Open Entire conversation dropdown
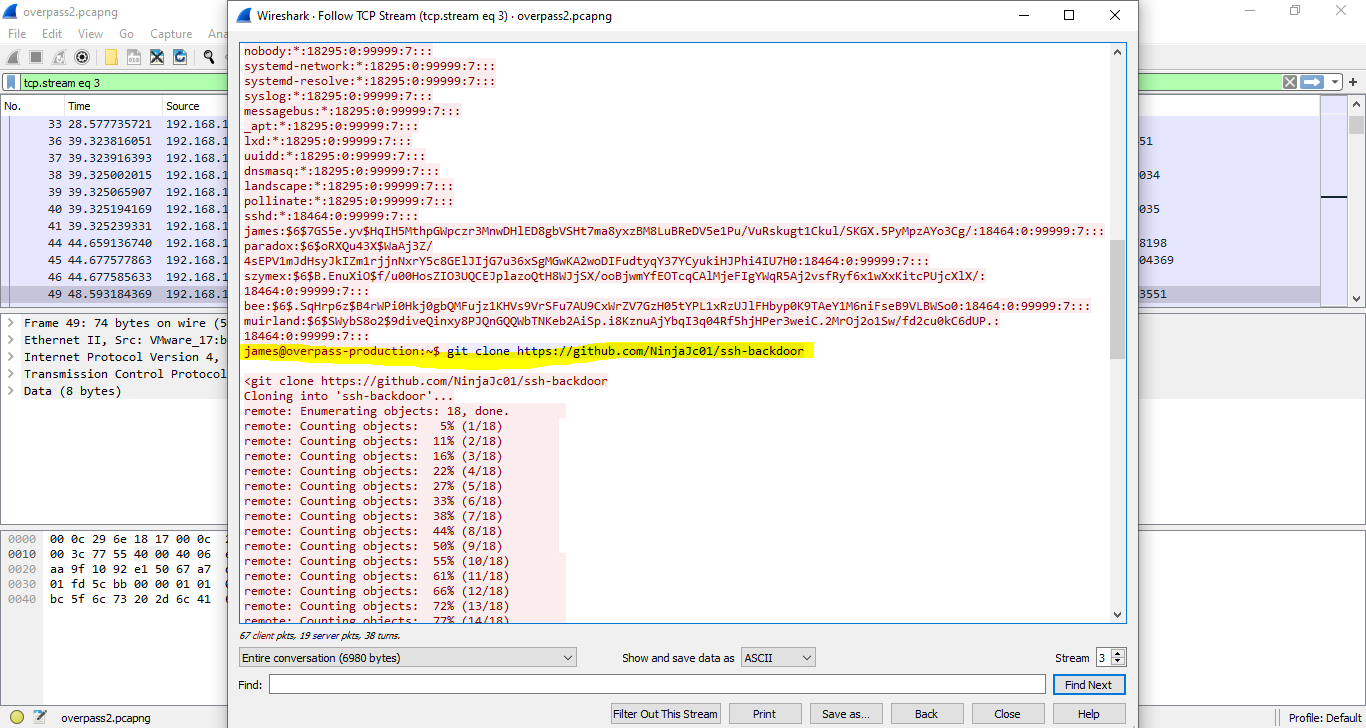Screen dimensions: 1366x728 tap(408, 657)
